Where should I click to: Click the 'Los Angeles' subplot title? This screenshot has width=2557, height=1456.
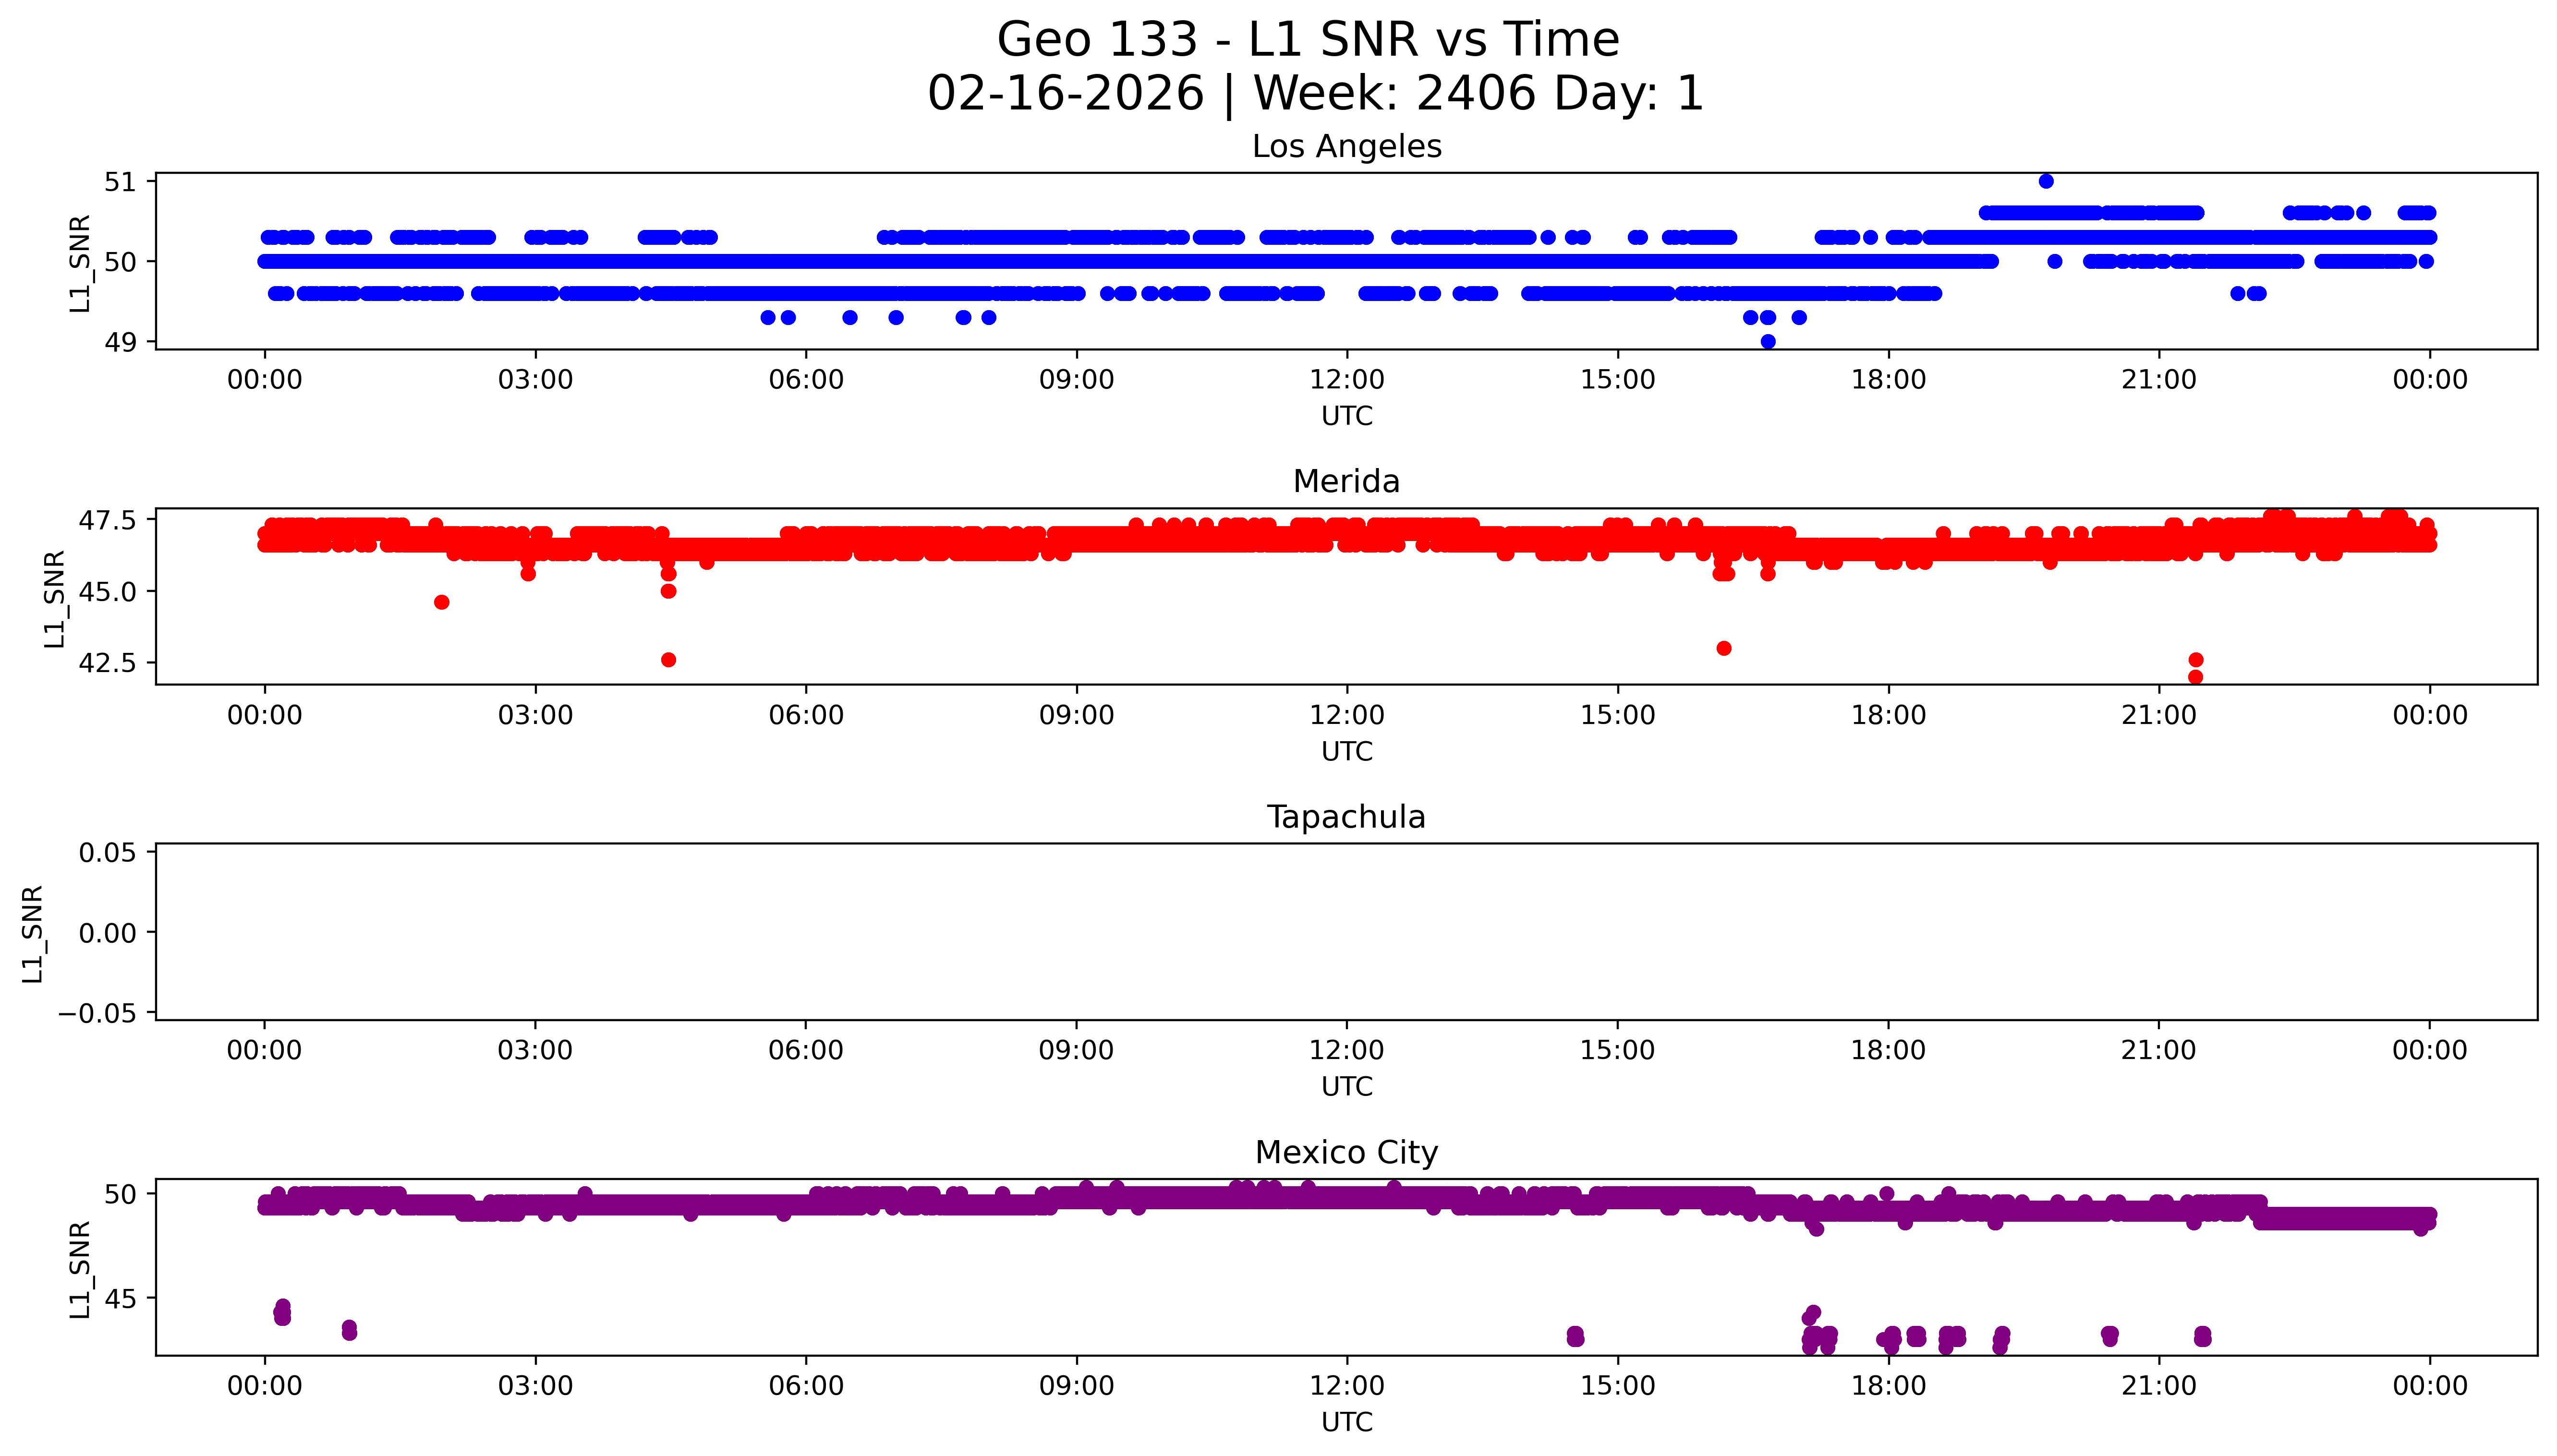pyautogui.click(x=1346, y=147)
